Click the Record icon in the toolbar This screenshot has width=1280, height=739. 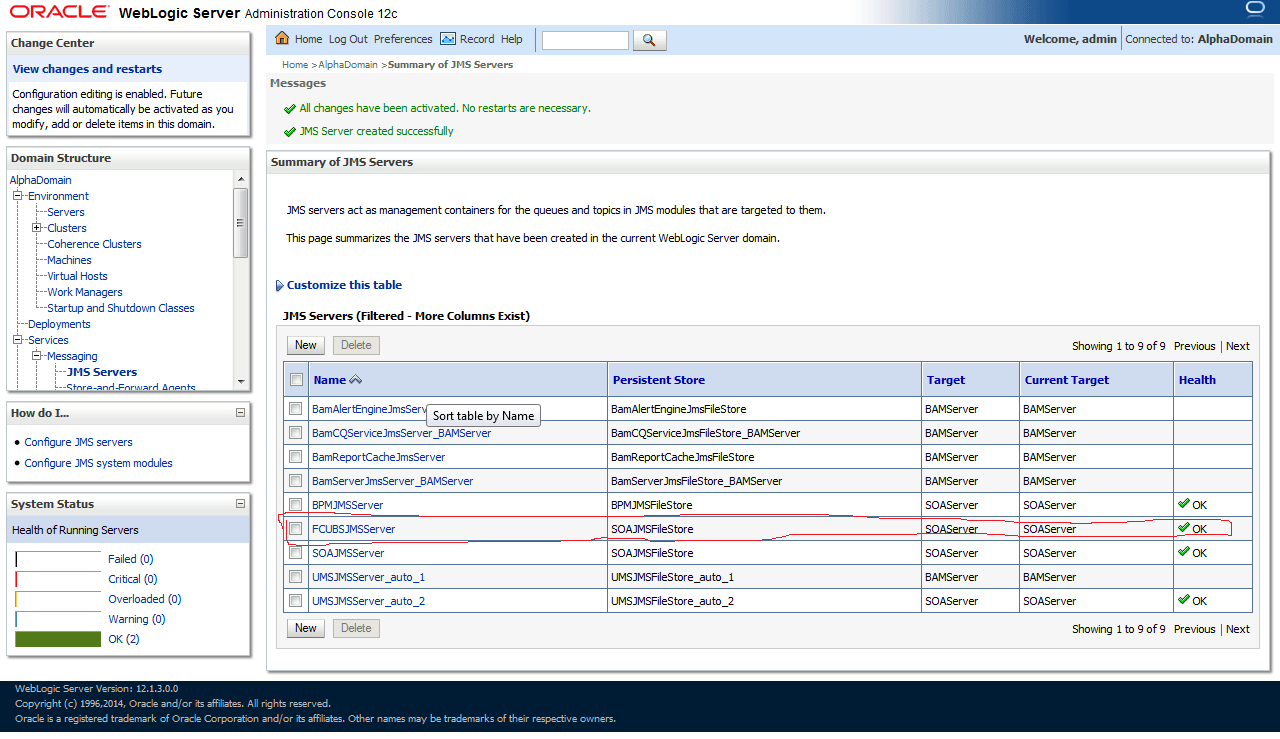pos(448,39)
